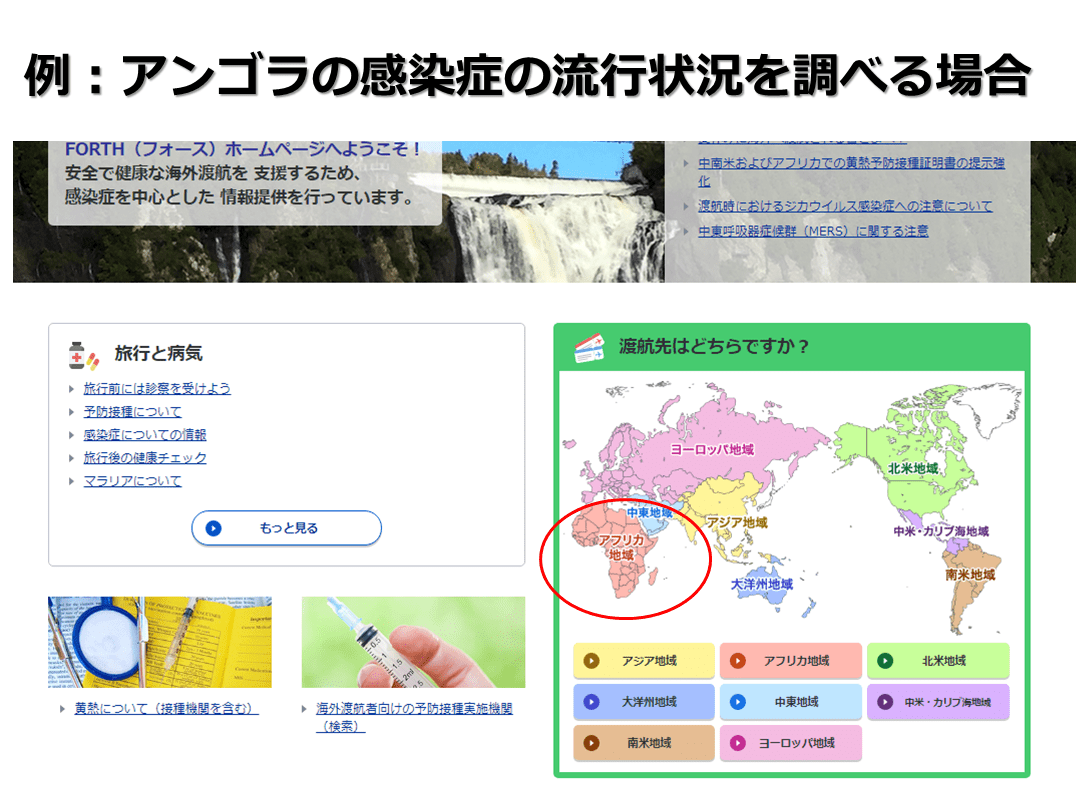Click the play arrow icon in もっと見る button
The image size is (1080, 810).
point(213,528)
